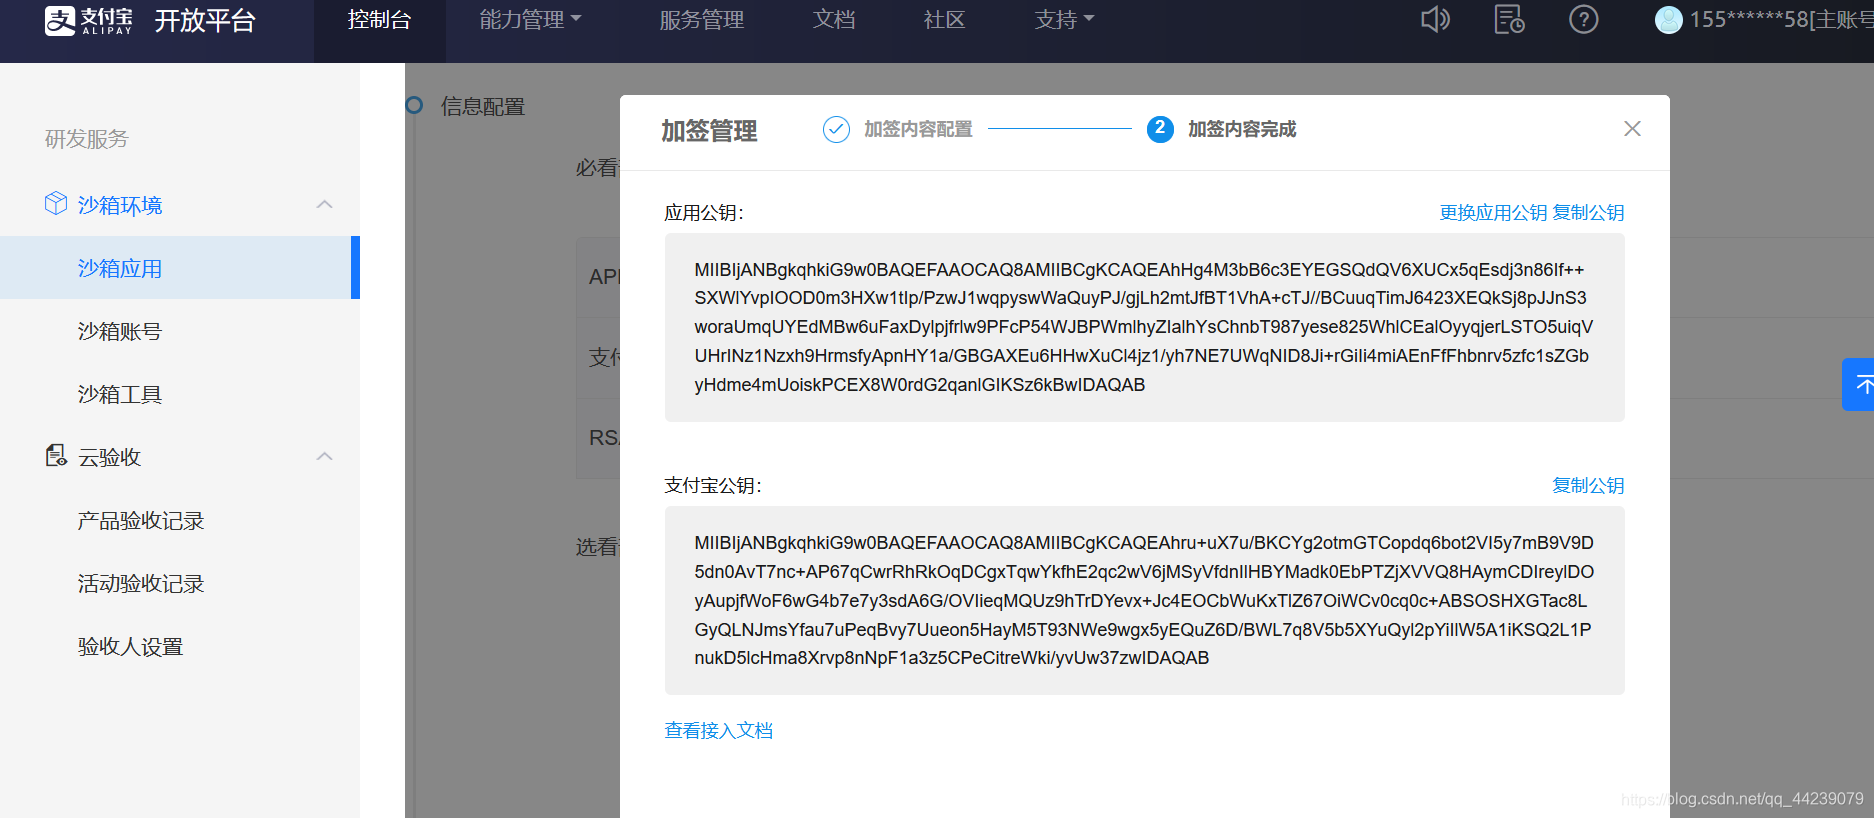This screenshot has width=1874, height=818.
Task: Click the user avatar icon
Action: click(1668, 19)
